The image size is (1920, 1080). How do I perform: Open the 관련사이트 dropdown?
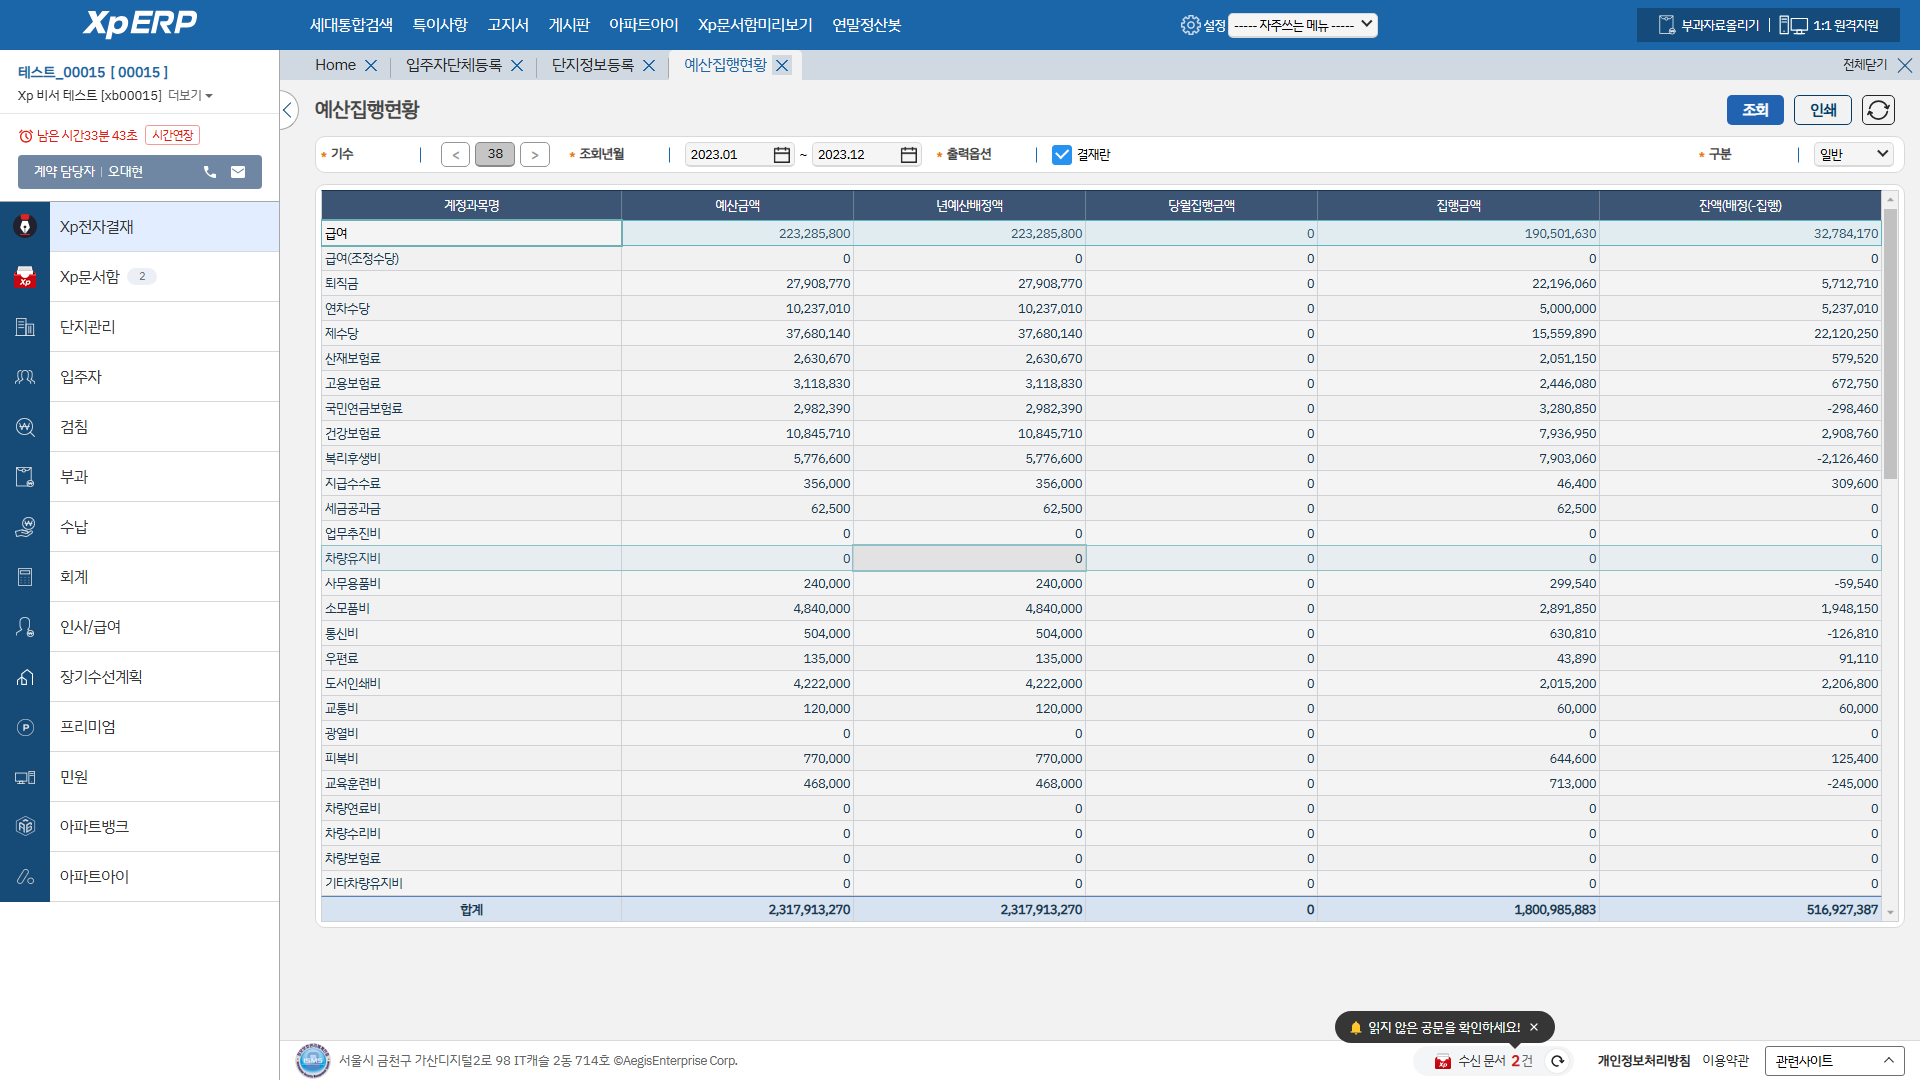coord(1834,1061)
